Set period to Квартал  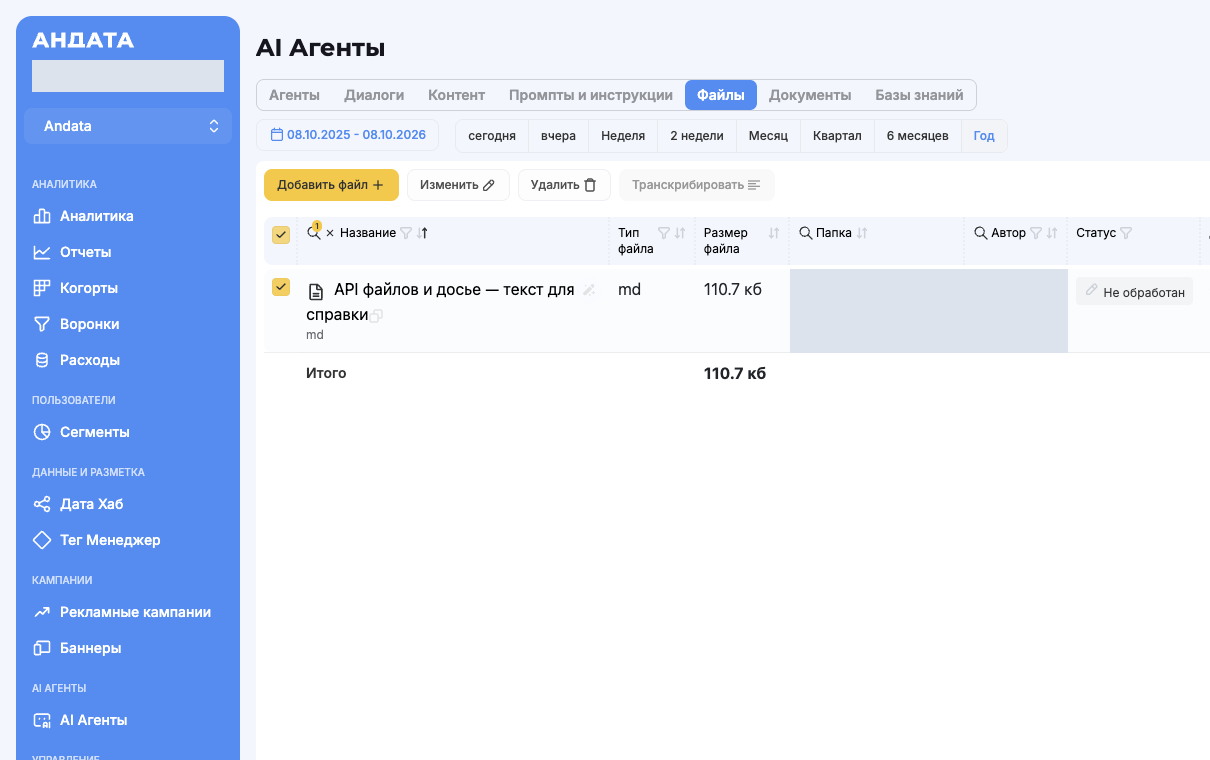point(837,136)
